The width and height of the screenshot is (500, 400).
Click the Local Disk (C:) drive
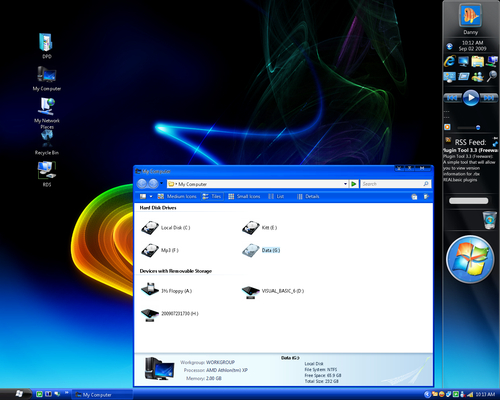166,228
